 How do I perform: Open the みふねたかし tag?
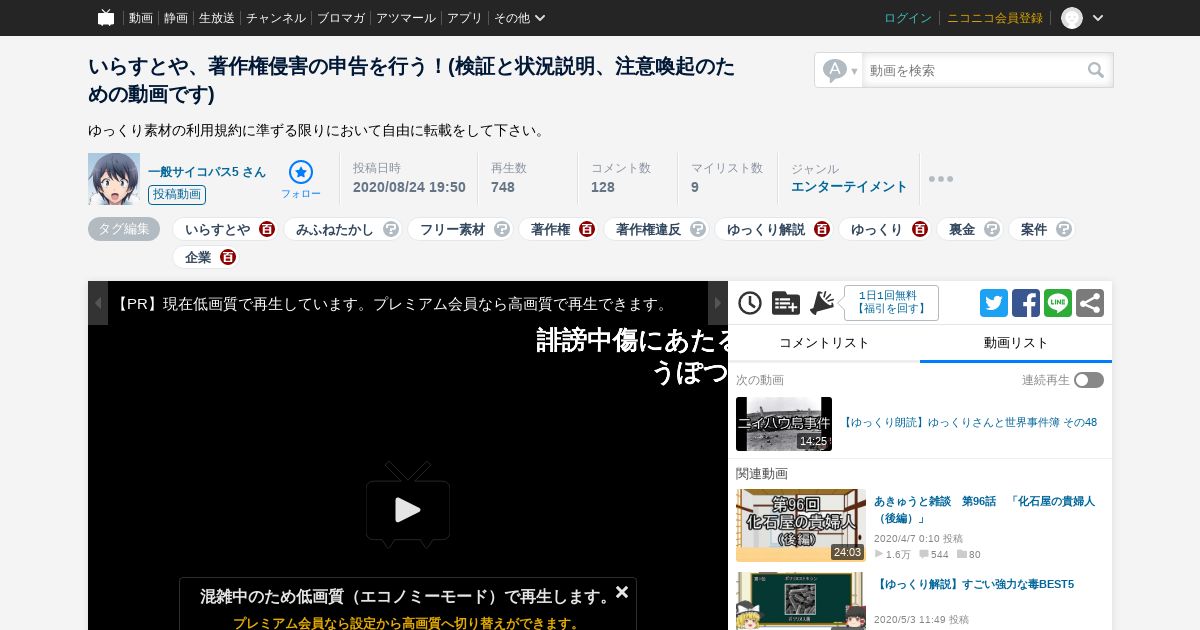coord(335,230)
